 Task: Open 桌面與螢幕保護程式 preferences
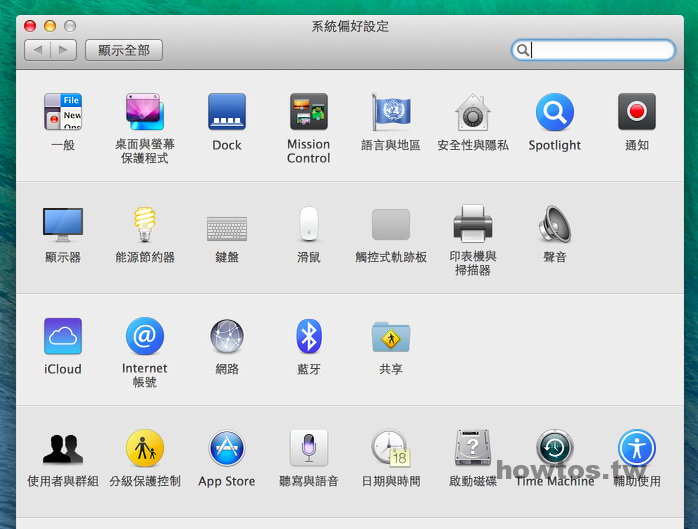(x=145, y=112)
